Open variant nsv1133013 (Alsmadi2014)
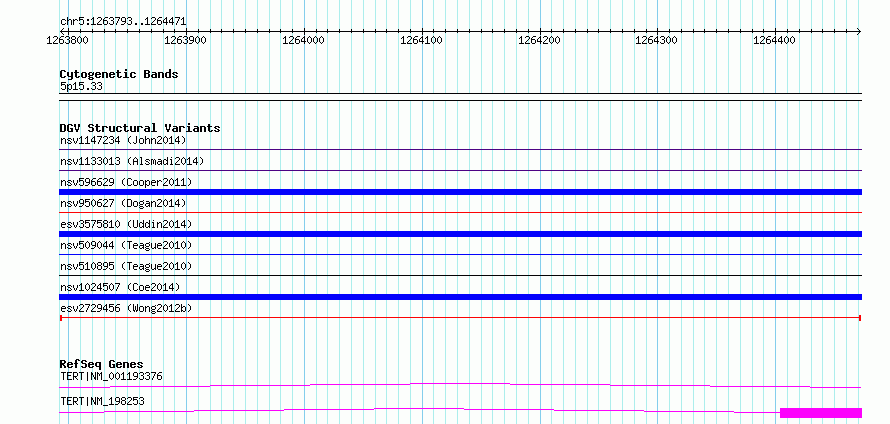Viewport: 890px width, 424px height. [x=132, y=161]
